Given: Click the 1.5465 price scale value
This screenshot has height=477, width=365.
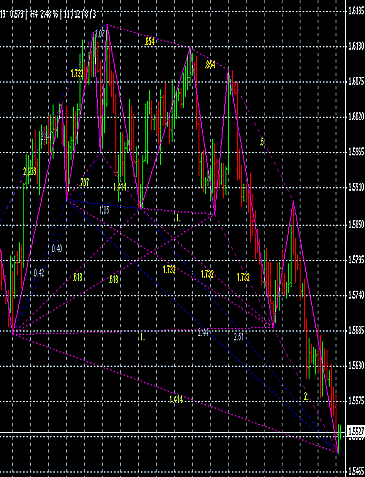Looking at the screenshot, I should point(356,472).
